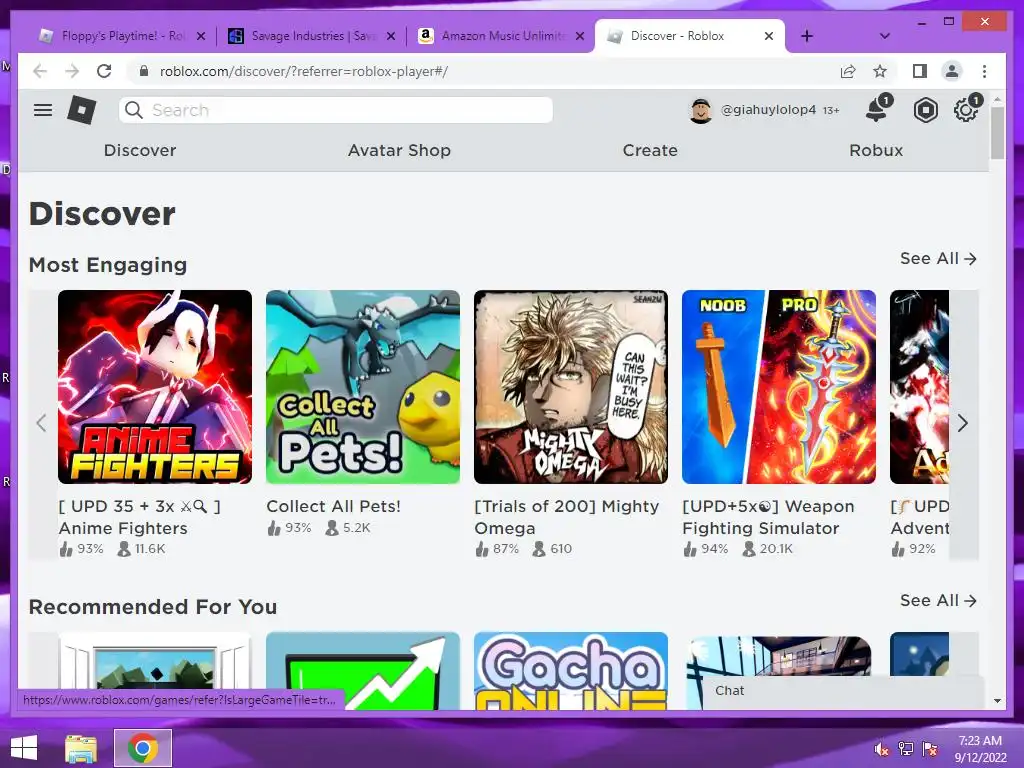
Task: Open the Avatar Shop menu item
Action: [399, 150]
